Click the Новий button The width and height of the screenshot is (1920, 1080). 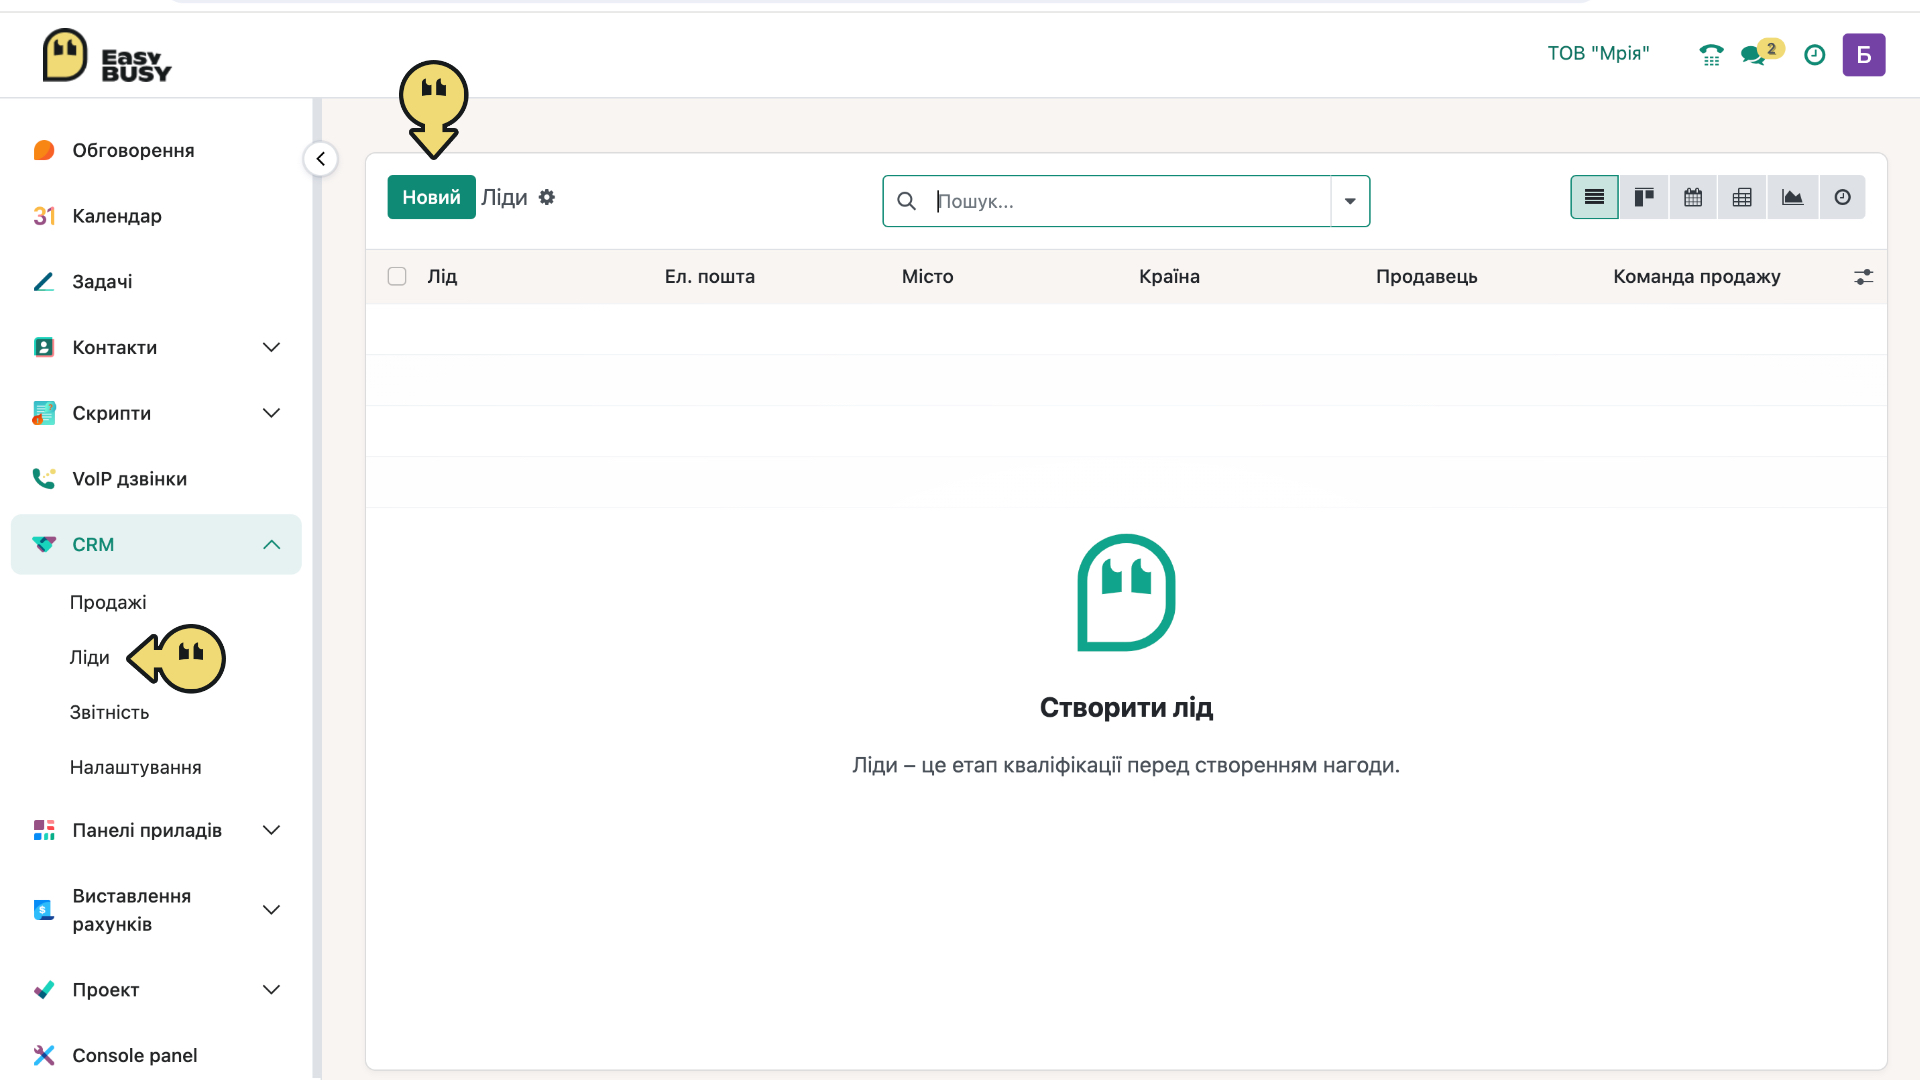click(x=431, y=197)
